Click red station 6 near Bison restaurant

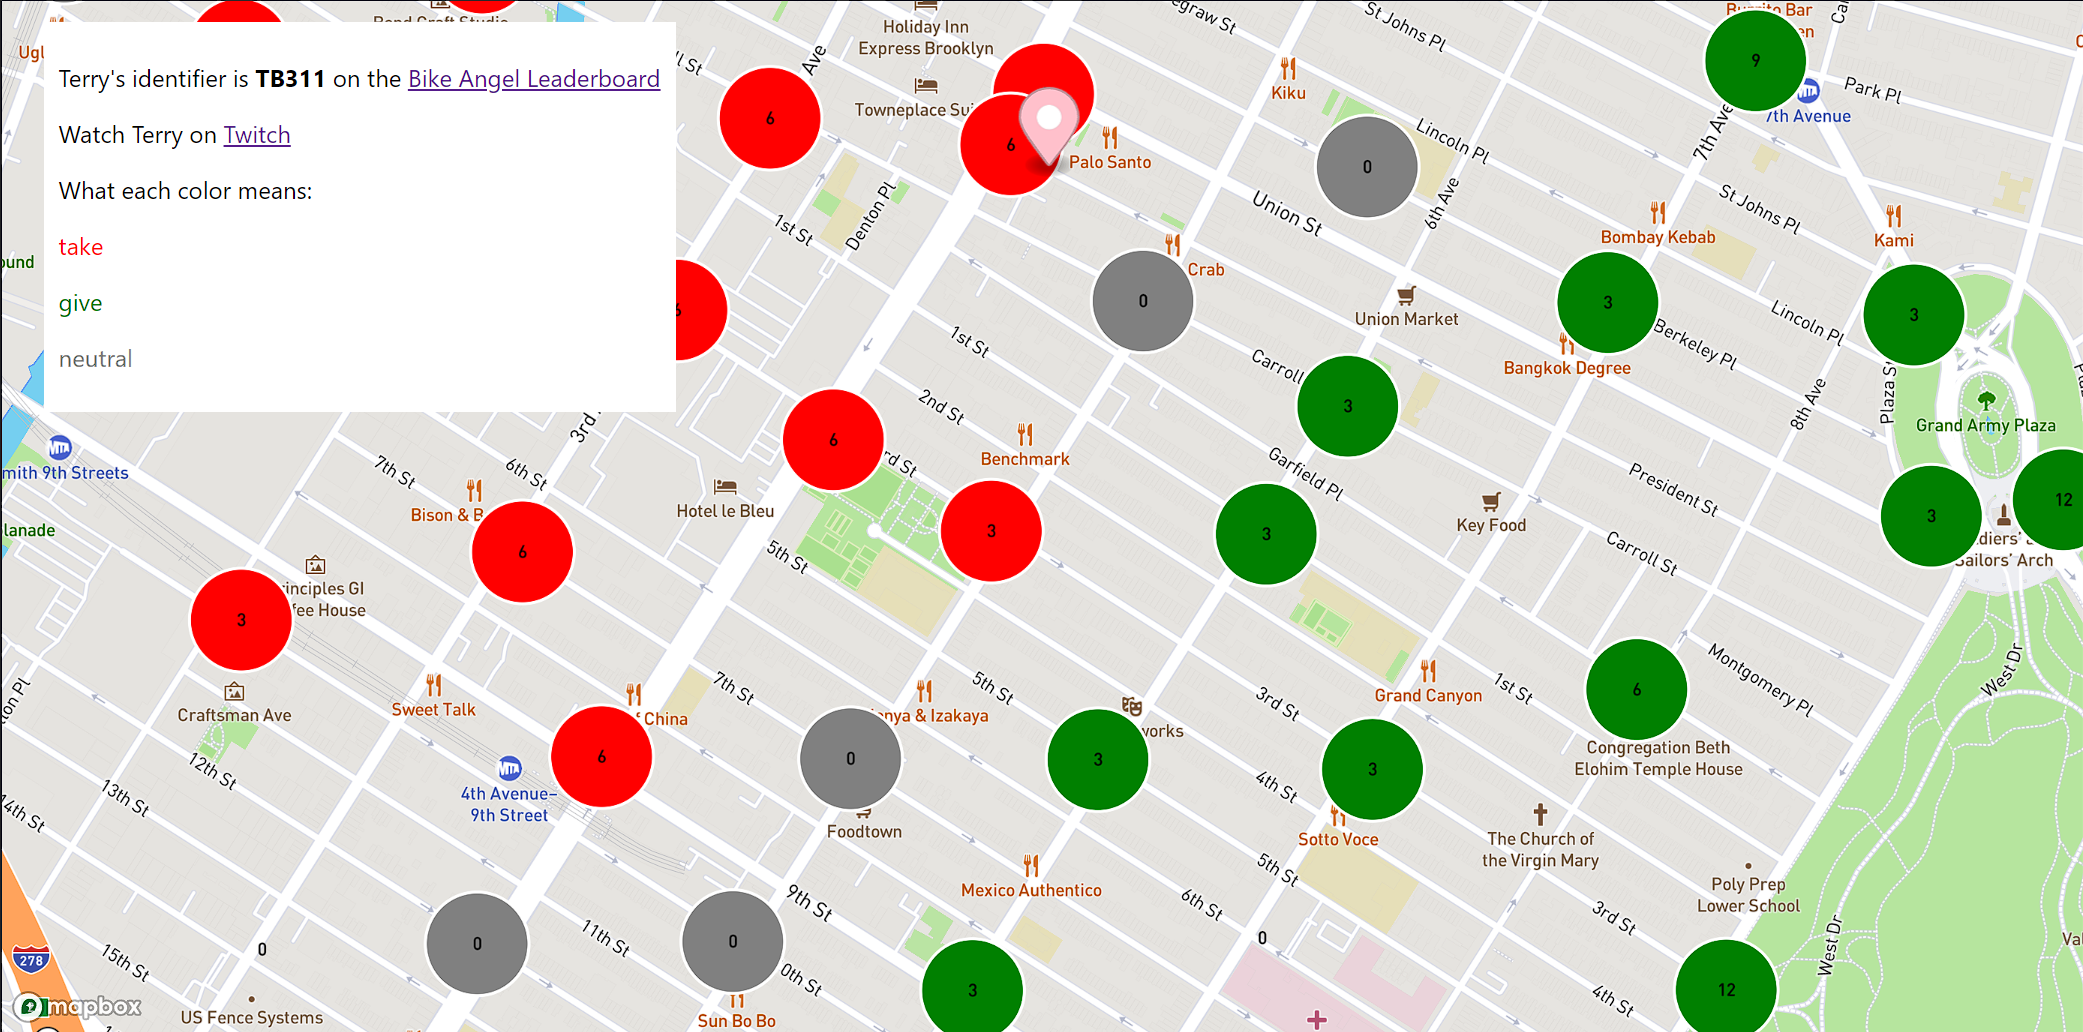point(522,552)
